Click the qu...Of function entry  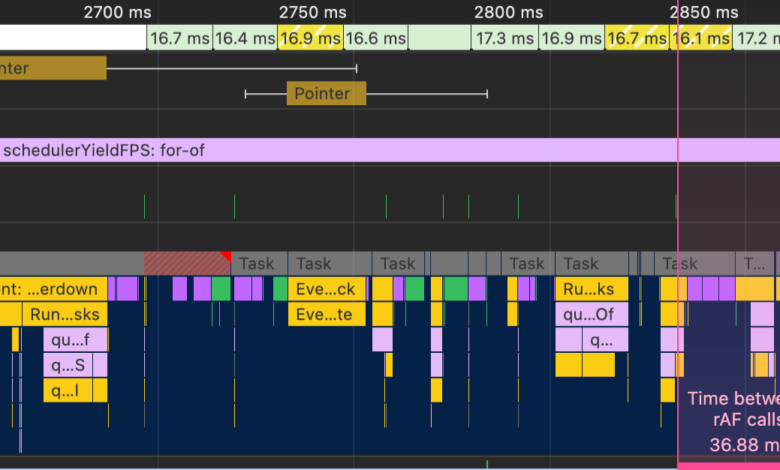(591, 315)
